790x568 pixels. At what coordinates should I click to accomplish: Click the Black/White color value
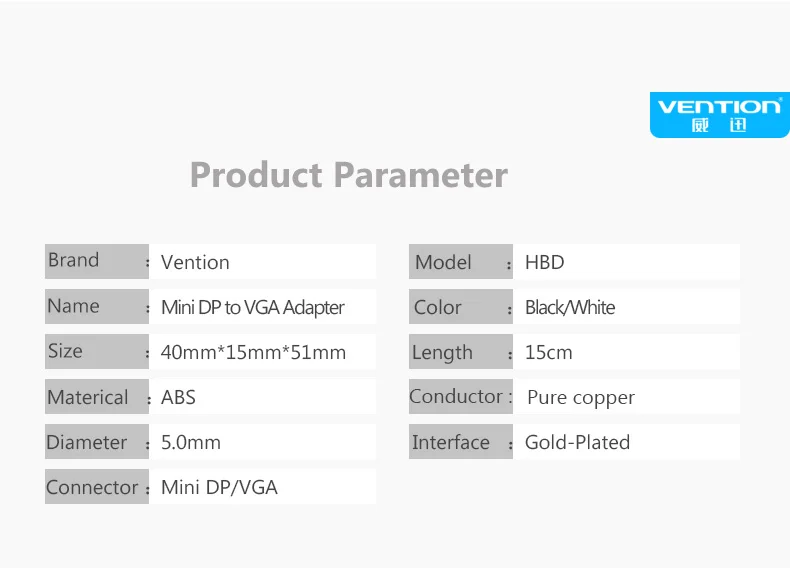(570, 307)
